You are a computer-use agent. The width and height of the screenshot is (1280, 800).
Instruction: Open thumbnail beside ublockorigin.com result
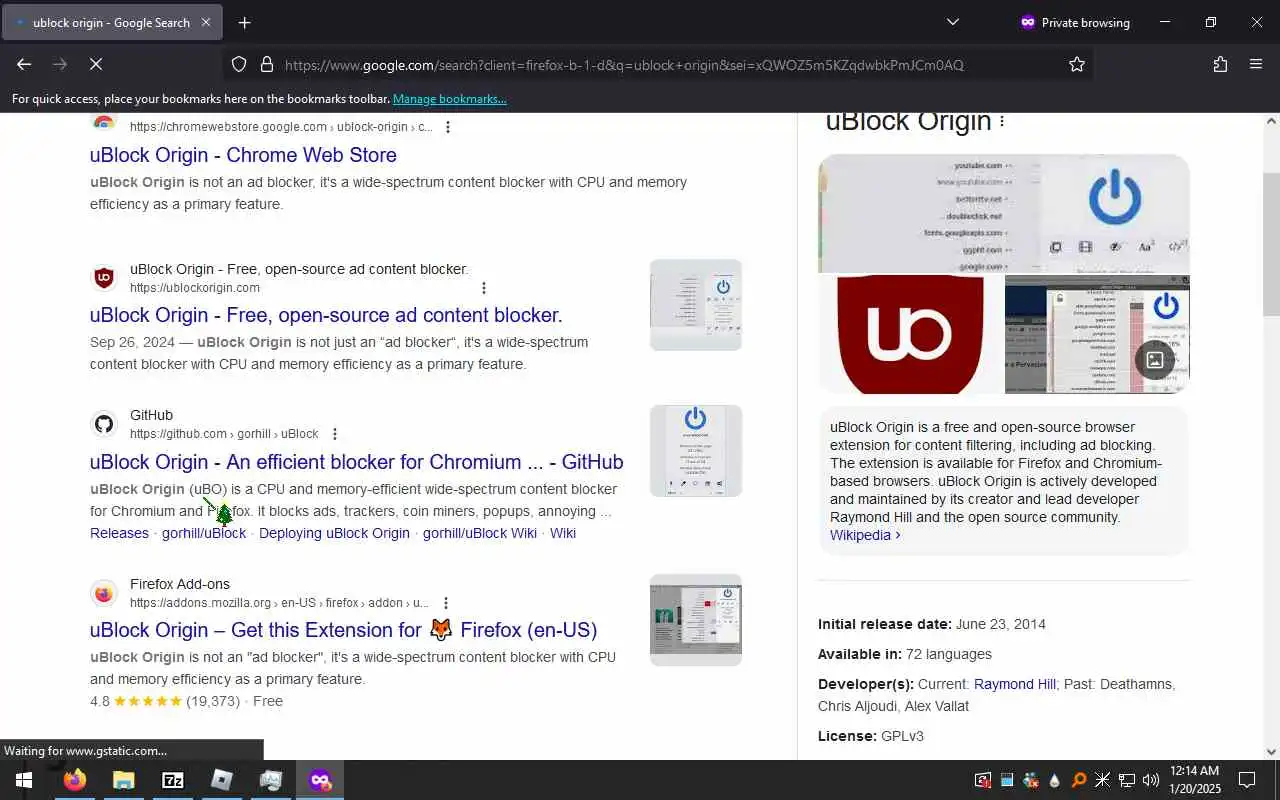(696, 305)
